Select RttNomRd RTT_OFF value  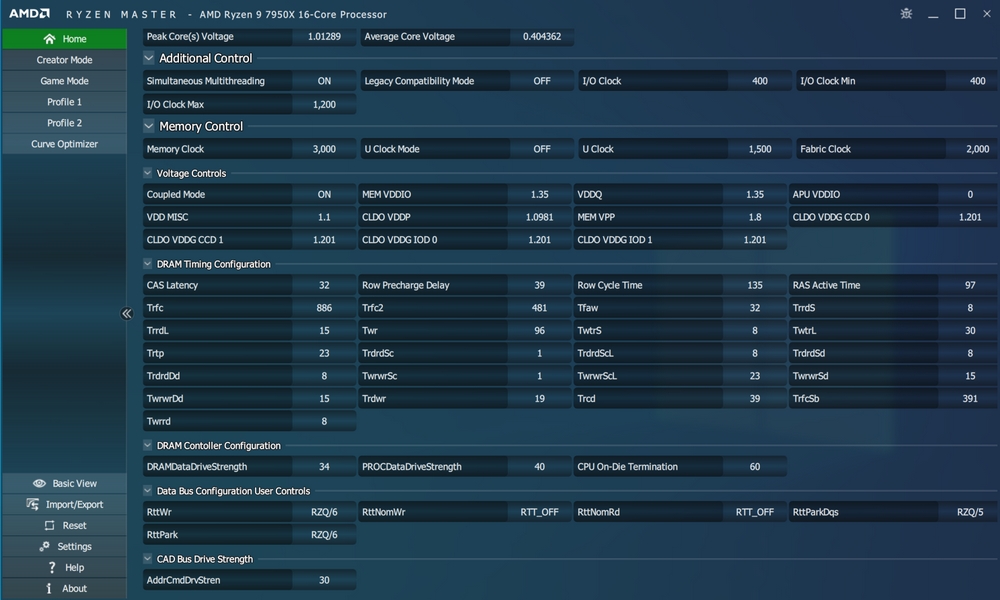coord(754,512)
